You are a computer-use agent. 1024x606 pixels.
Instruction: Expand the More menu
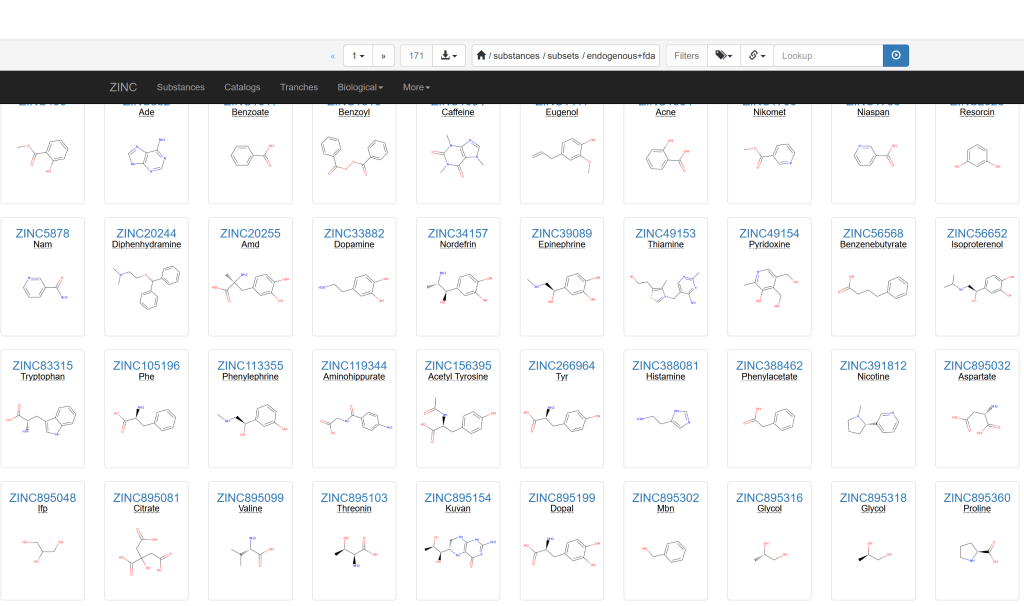(x=416, y=87)
